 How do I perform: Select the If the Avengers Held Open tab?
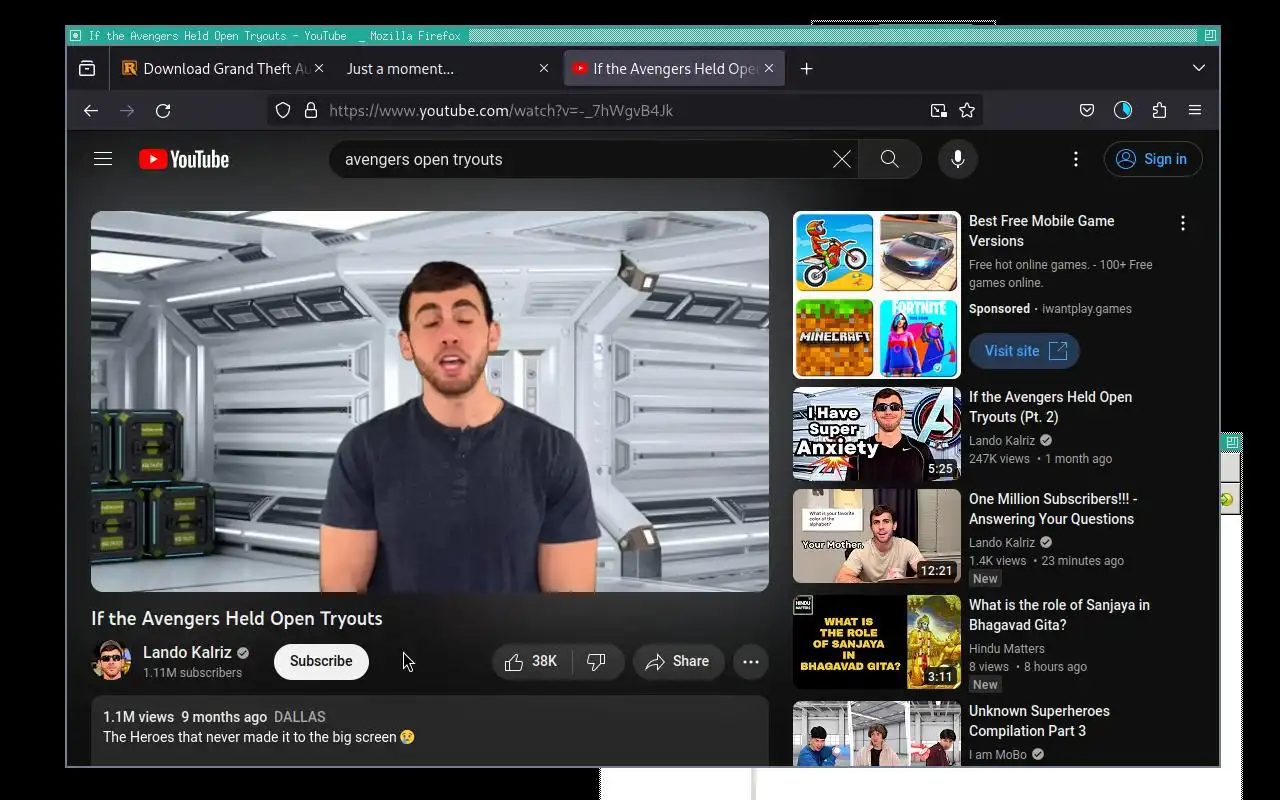pos(674,68)
